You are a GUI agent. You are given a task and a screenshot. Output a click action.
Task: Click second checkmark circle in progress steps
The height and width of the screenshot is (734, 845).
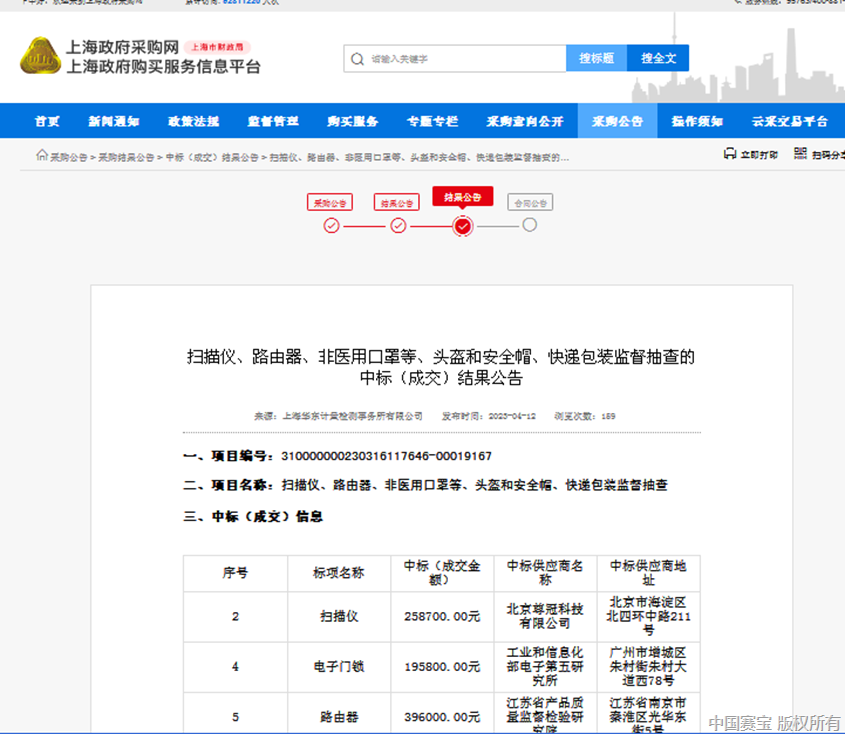click(398, 226)
